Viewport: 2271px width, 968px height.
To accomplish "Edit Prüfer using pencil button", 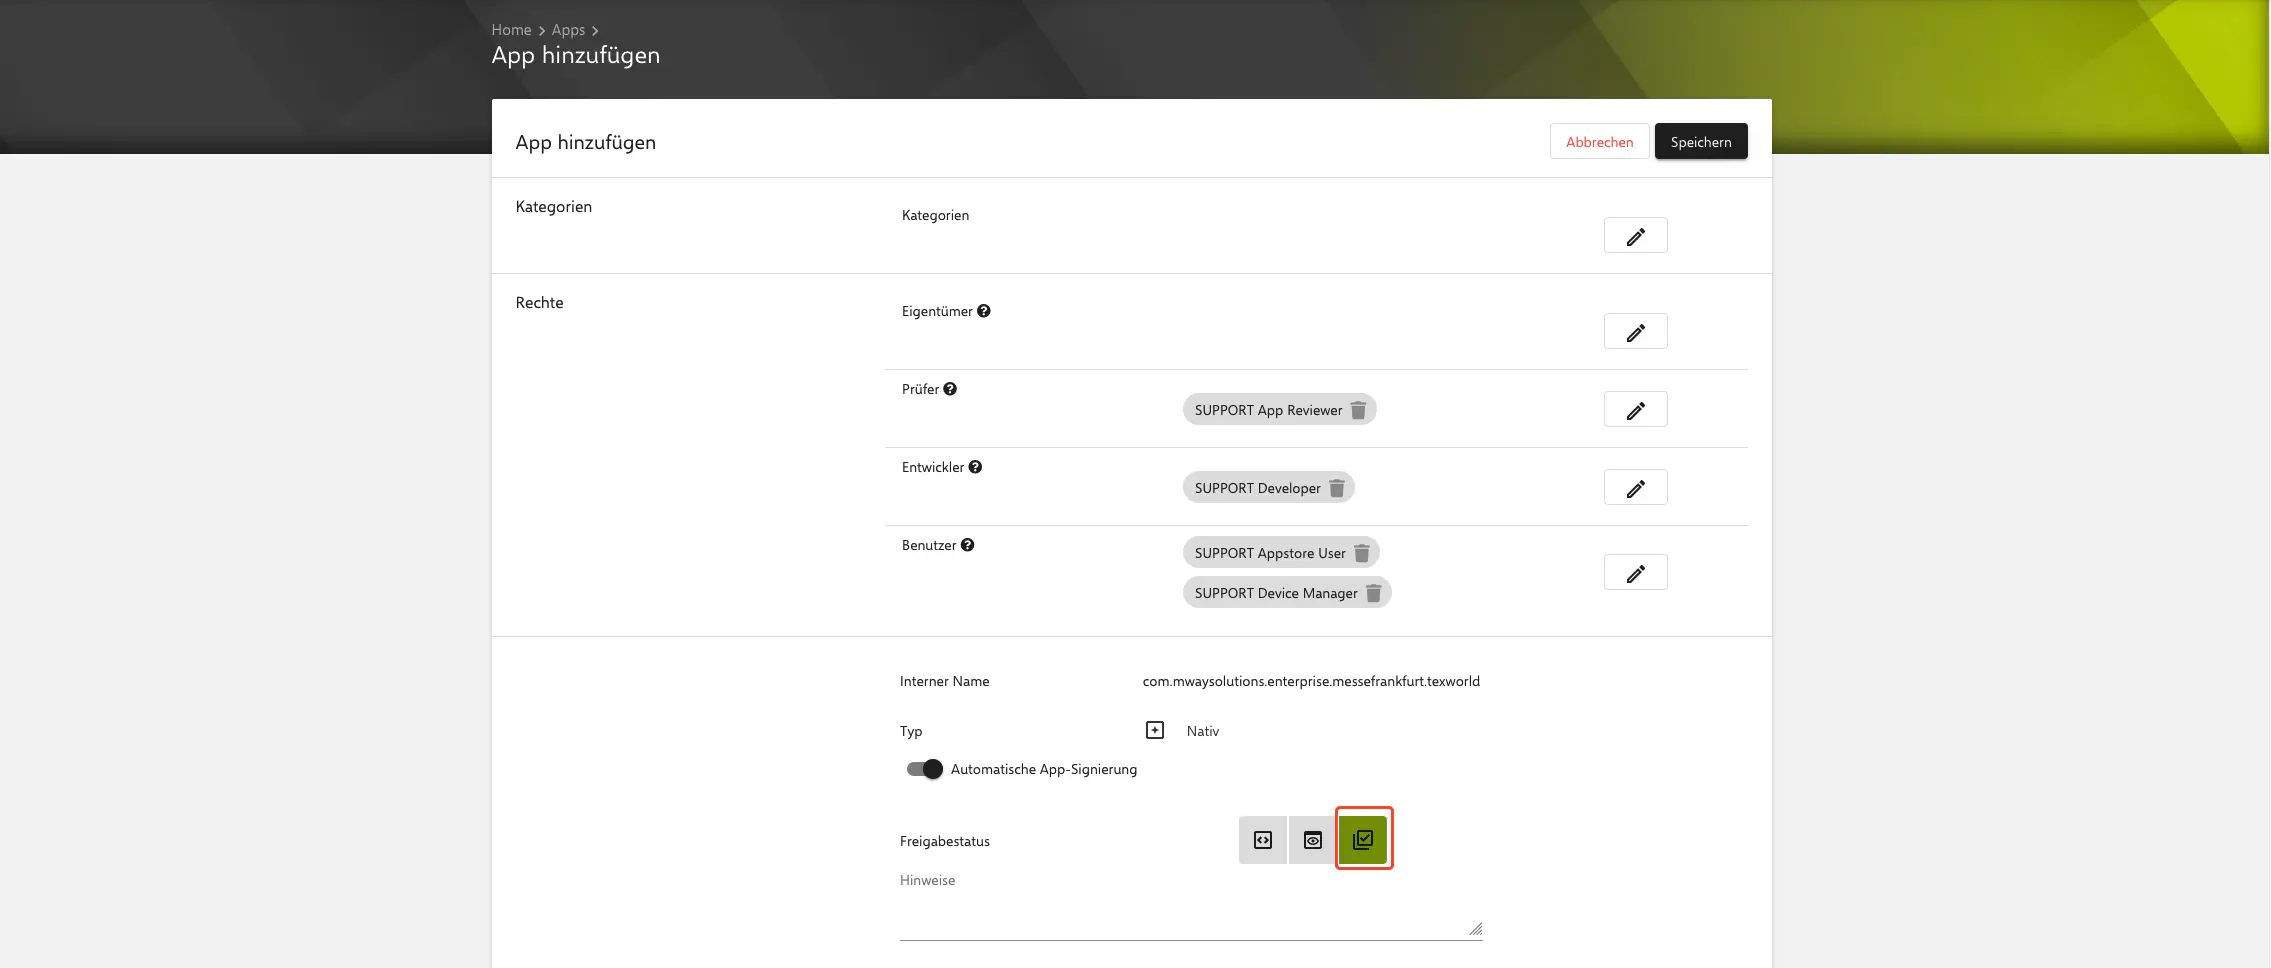I will 1635,410.
